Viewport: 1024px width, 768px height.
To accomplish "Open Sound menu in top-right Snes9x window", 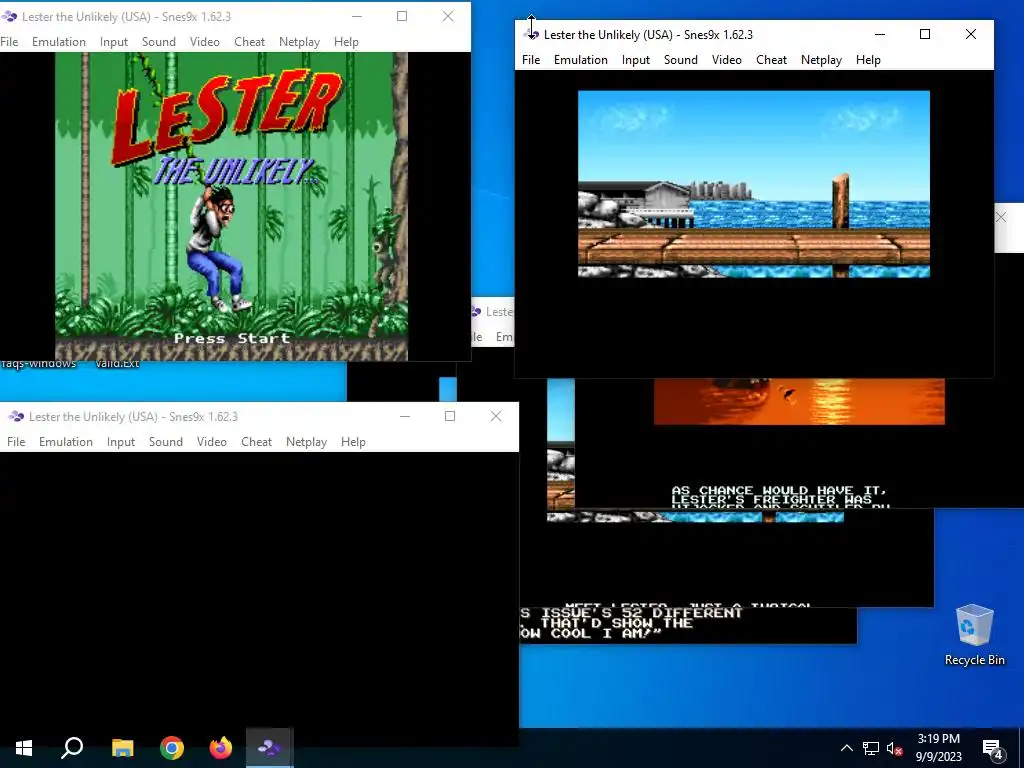I will point(680,60).
